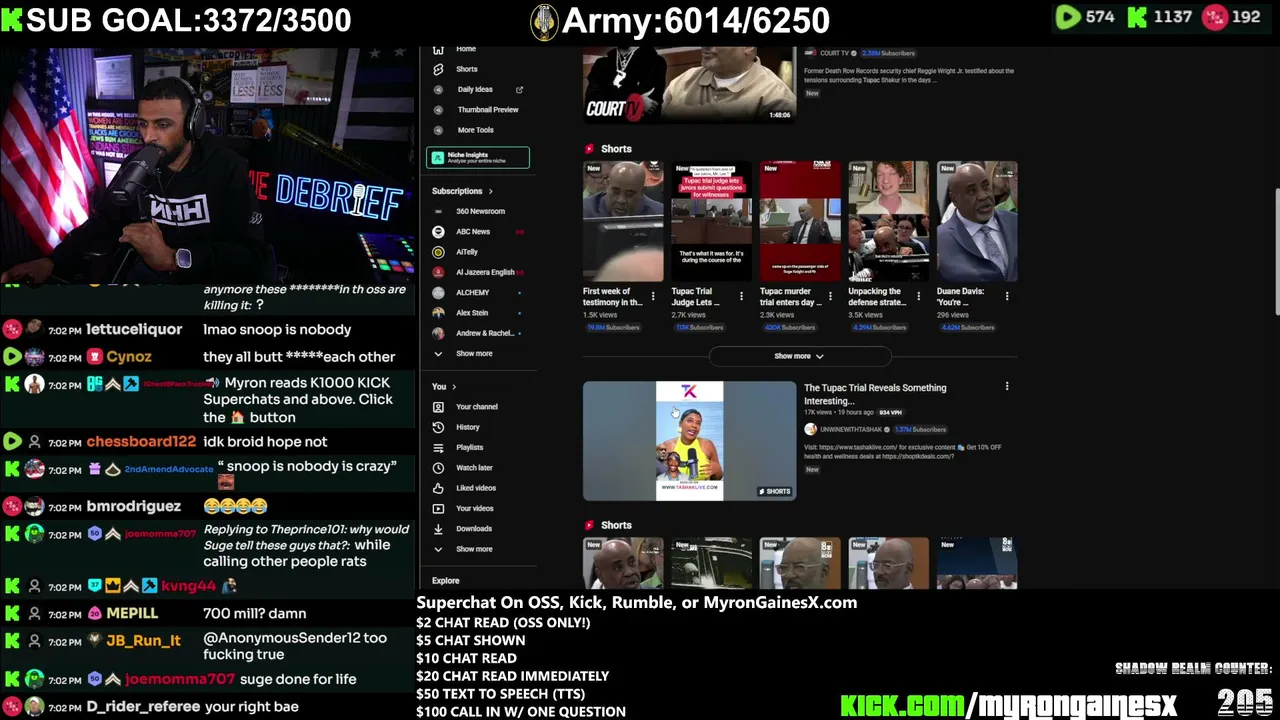Viewport: 1280px width, 720px height.
Task: Open options menu for 'Duane Davis' short
Action: click(x=1007, y=296)
